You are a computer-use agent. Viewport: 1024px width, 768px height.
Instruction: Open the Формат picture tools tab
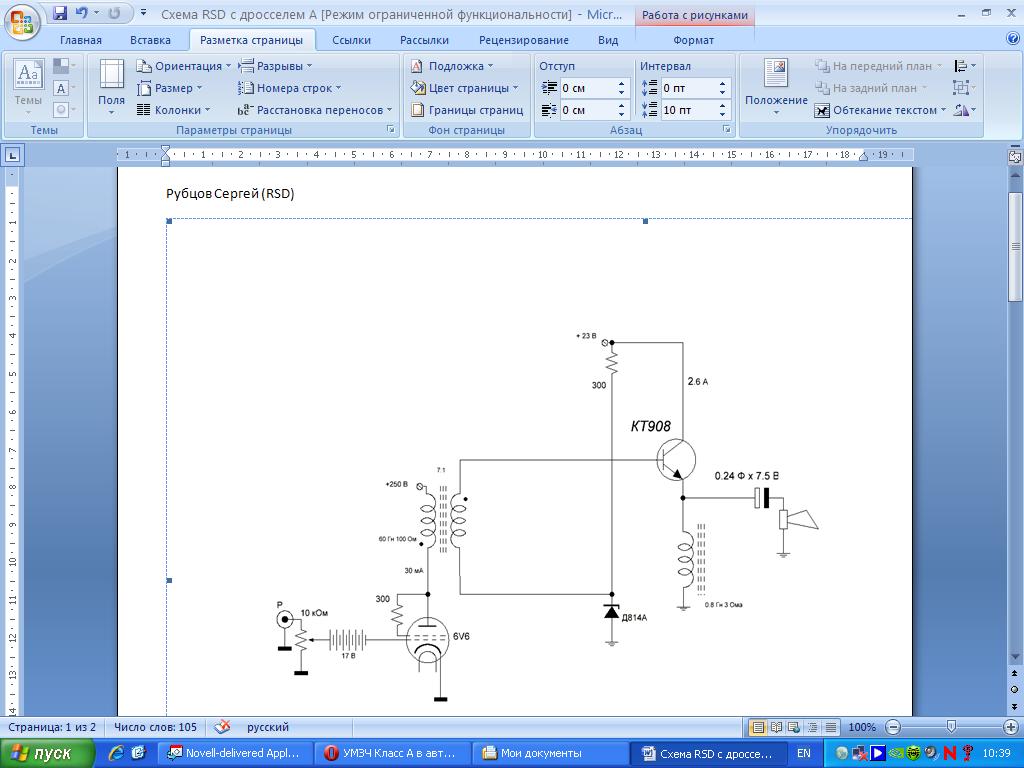(x=693, y=40)
